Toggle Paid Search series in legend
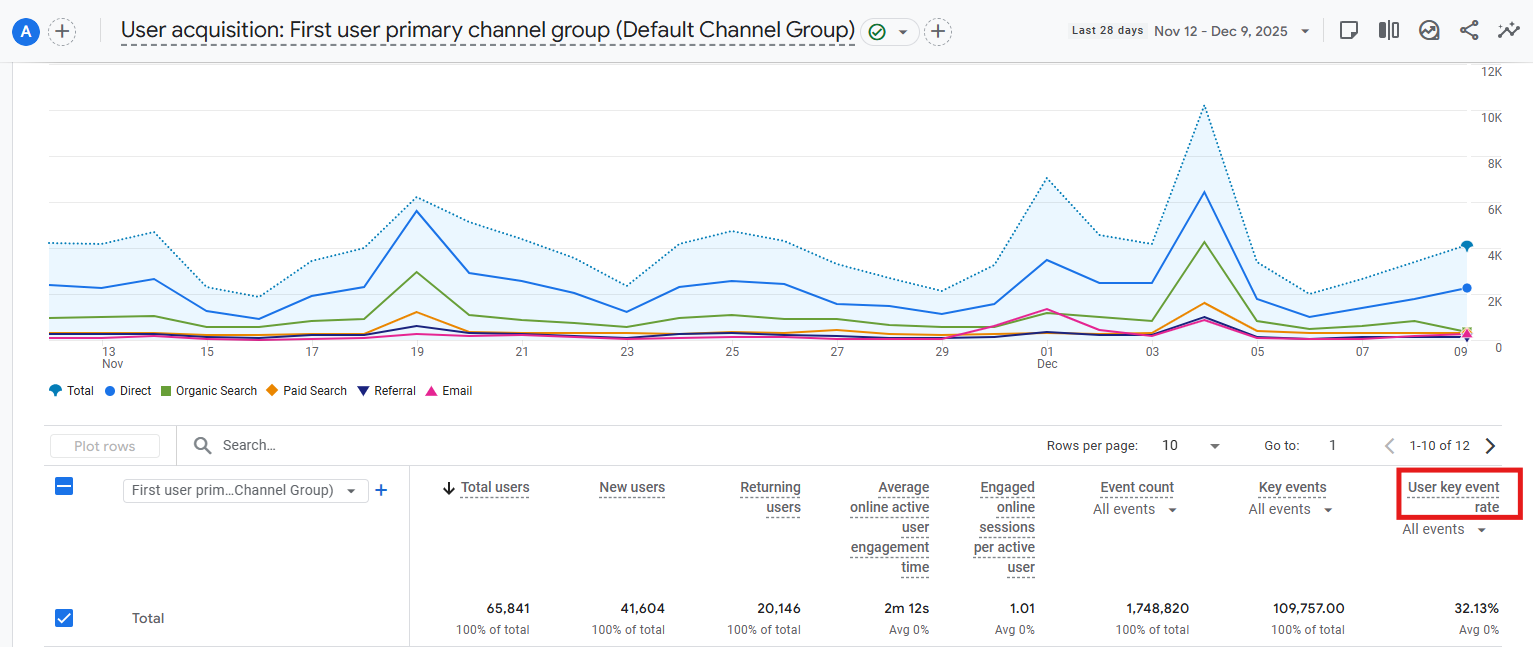 click(x=306, y=391)
